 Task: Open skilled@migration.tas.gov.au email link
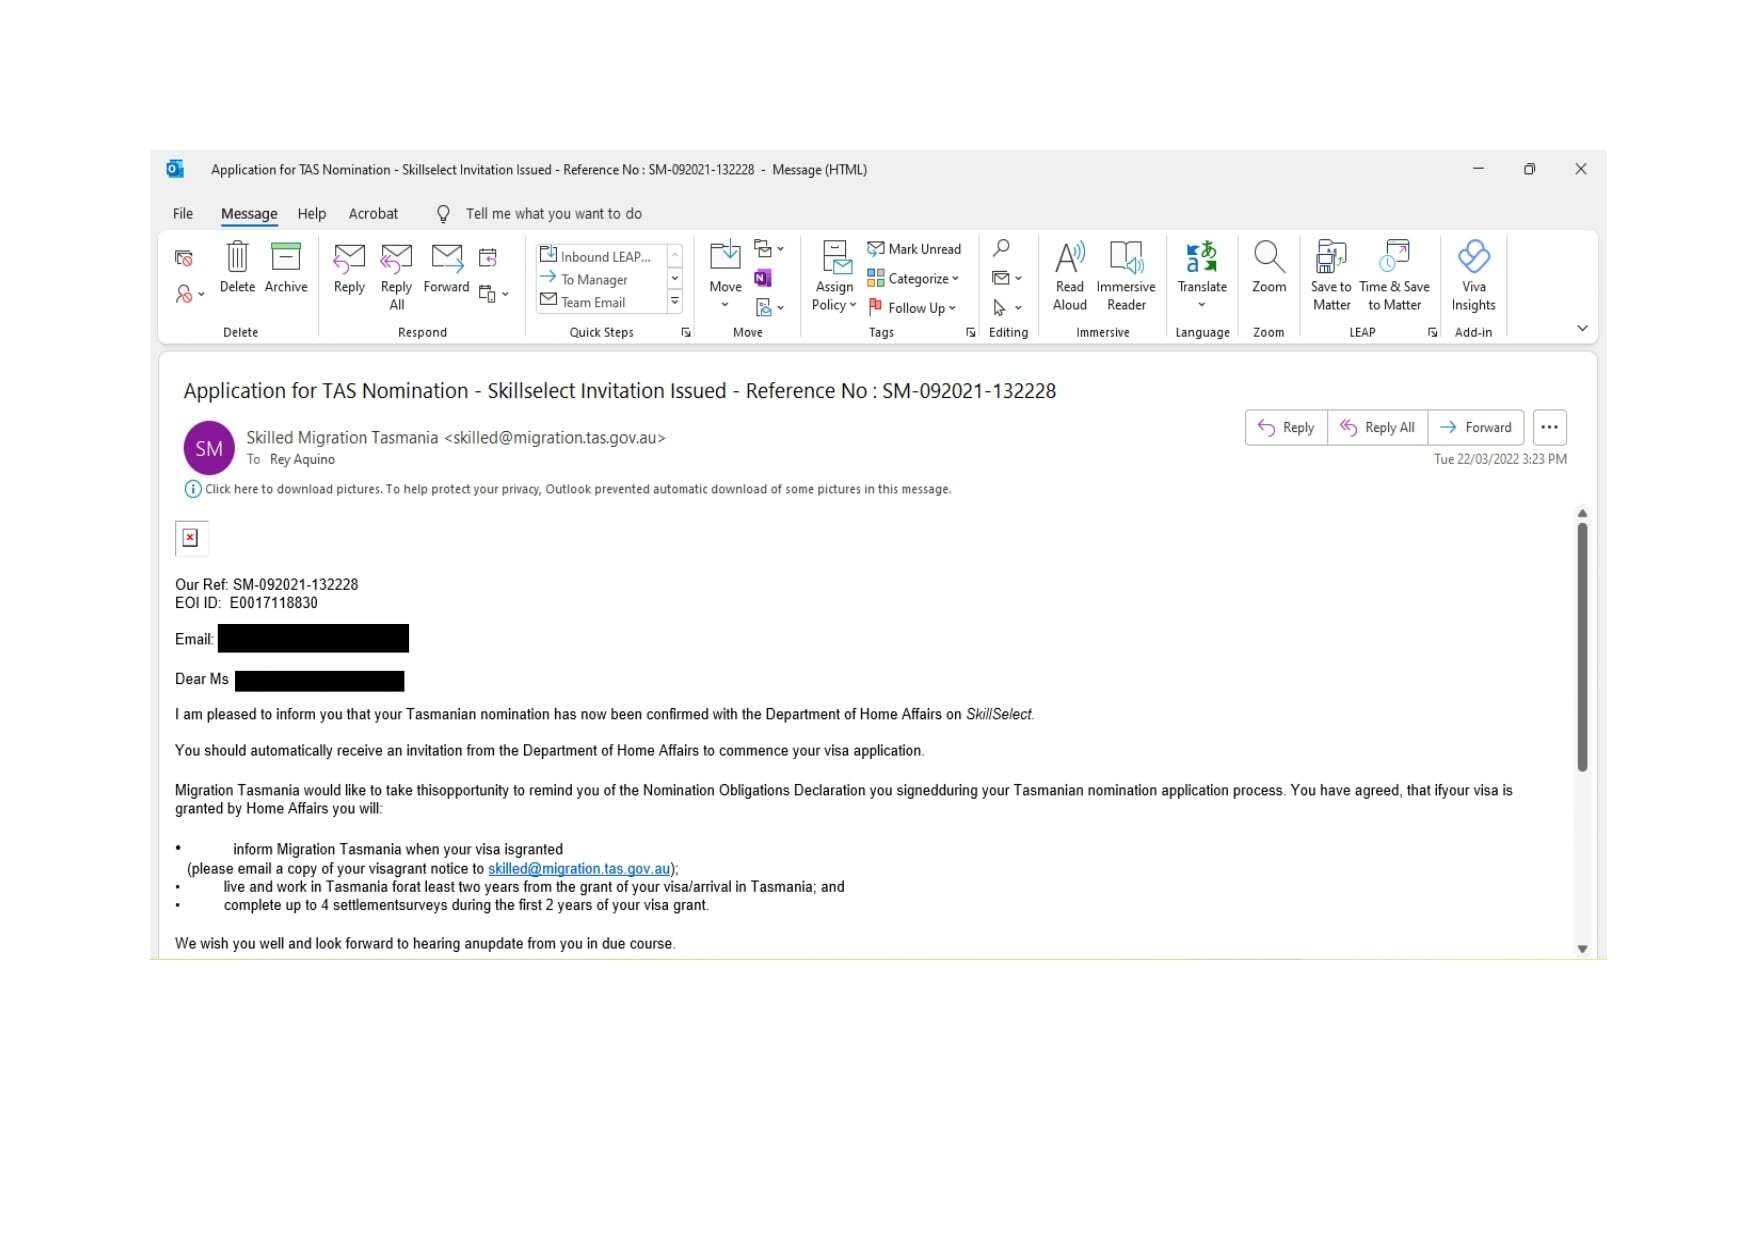click(x=578, y=869)
